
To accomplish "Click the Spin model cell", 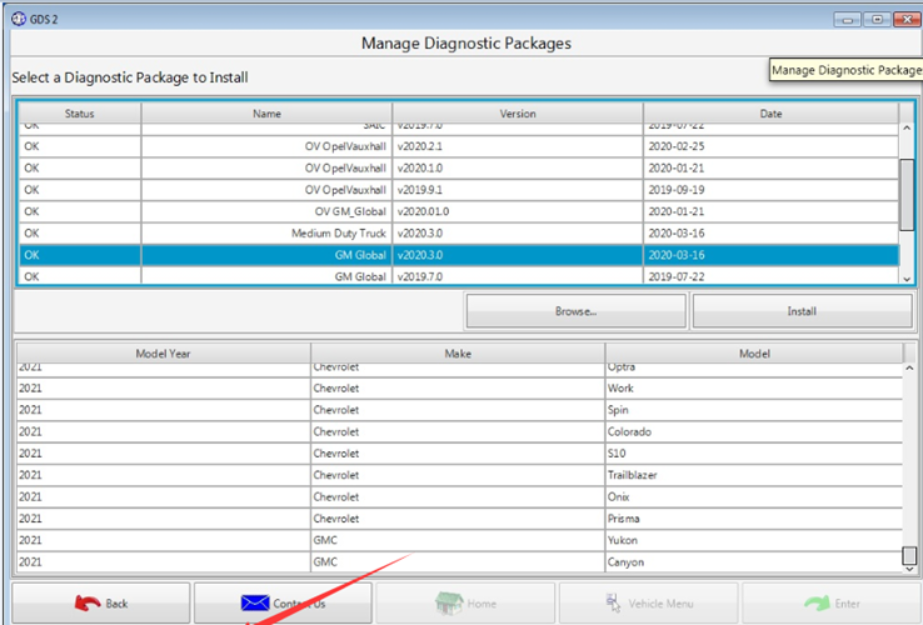I will click(x=754, y=410).
